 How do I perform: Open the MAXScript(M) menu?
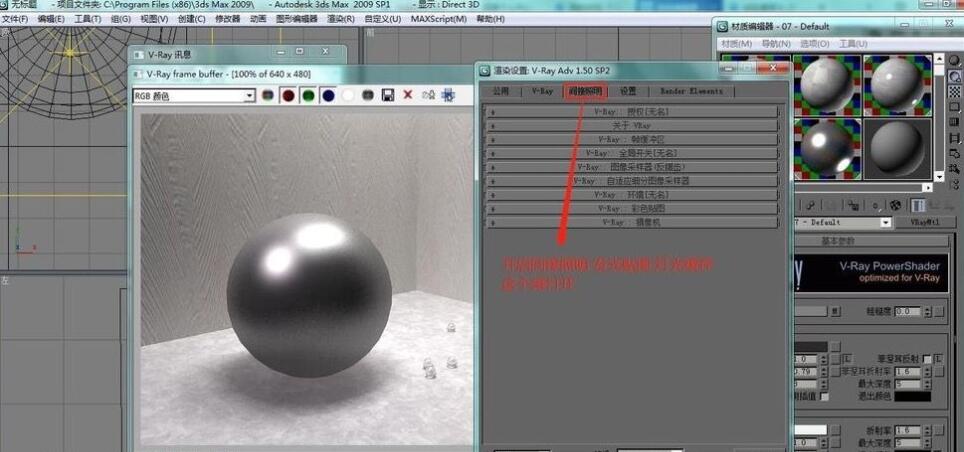438,19
